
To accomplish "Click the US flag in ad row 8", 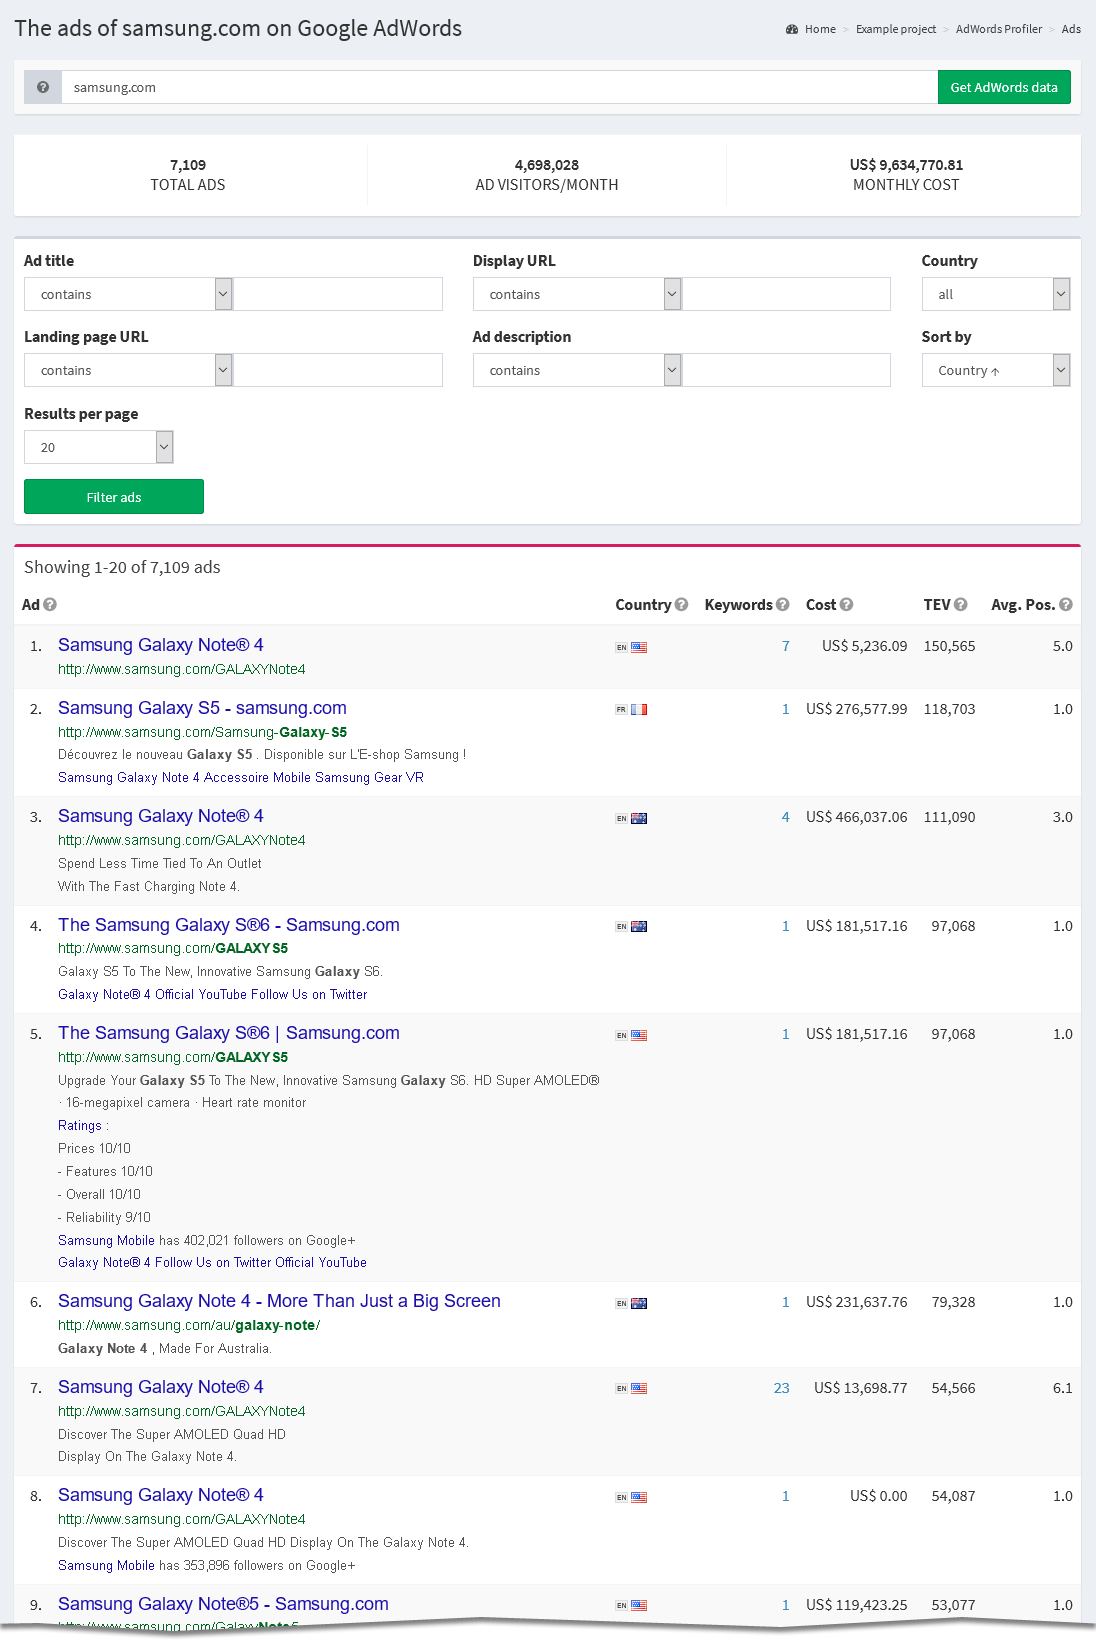I will click(639, 1497).
